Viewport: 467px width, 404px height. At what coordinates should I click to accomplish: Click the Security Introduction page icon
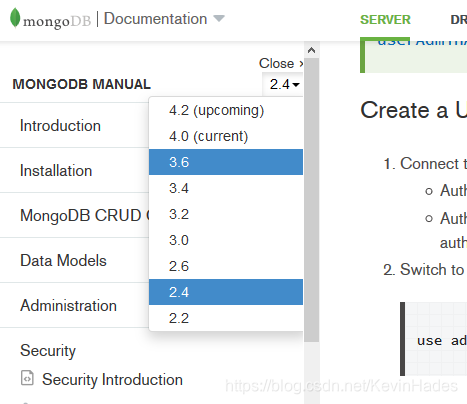click(x=27, y=378)
